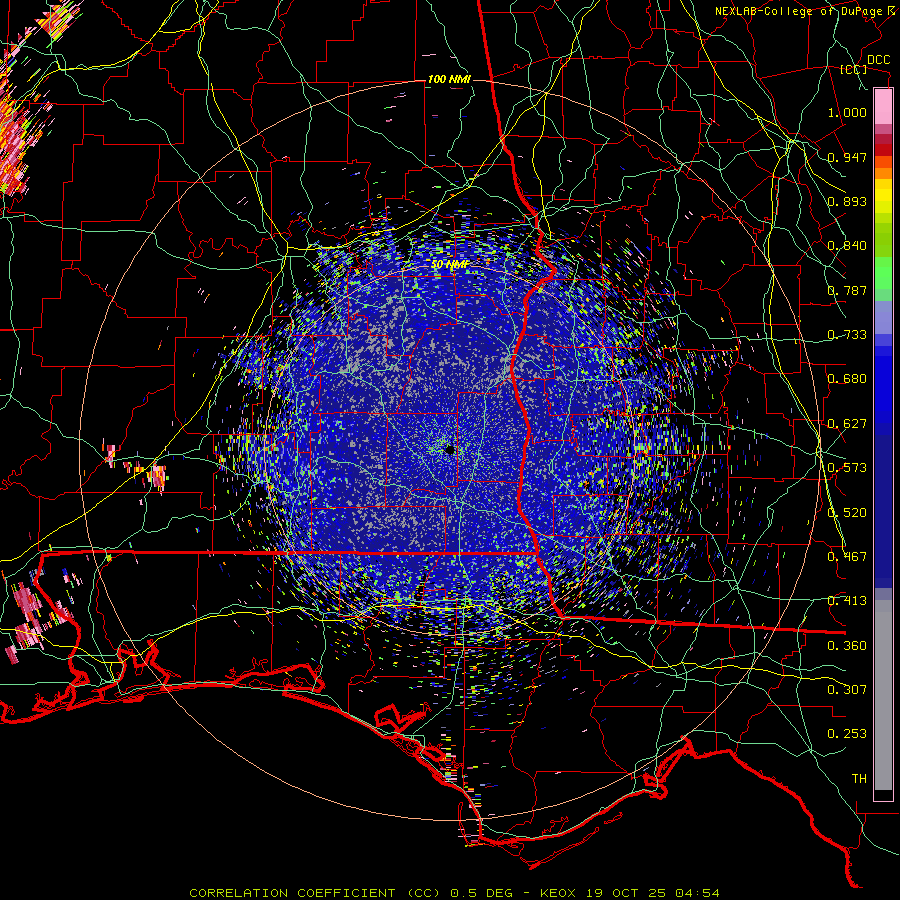The width and height of the screenshot is (900, 900).
Task: Click the 0.787 scale value
Action: [847, 290]
